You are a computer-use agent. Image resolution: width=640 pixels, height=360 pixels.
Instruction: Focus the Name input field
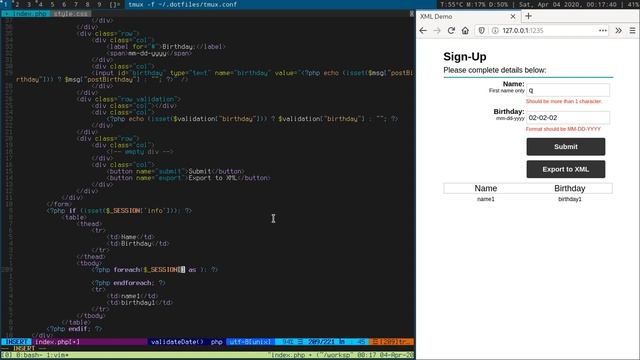click(568, 90)
